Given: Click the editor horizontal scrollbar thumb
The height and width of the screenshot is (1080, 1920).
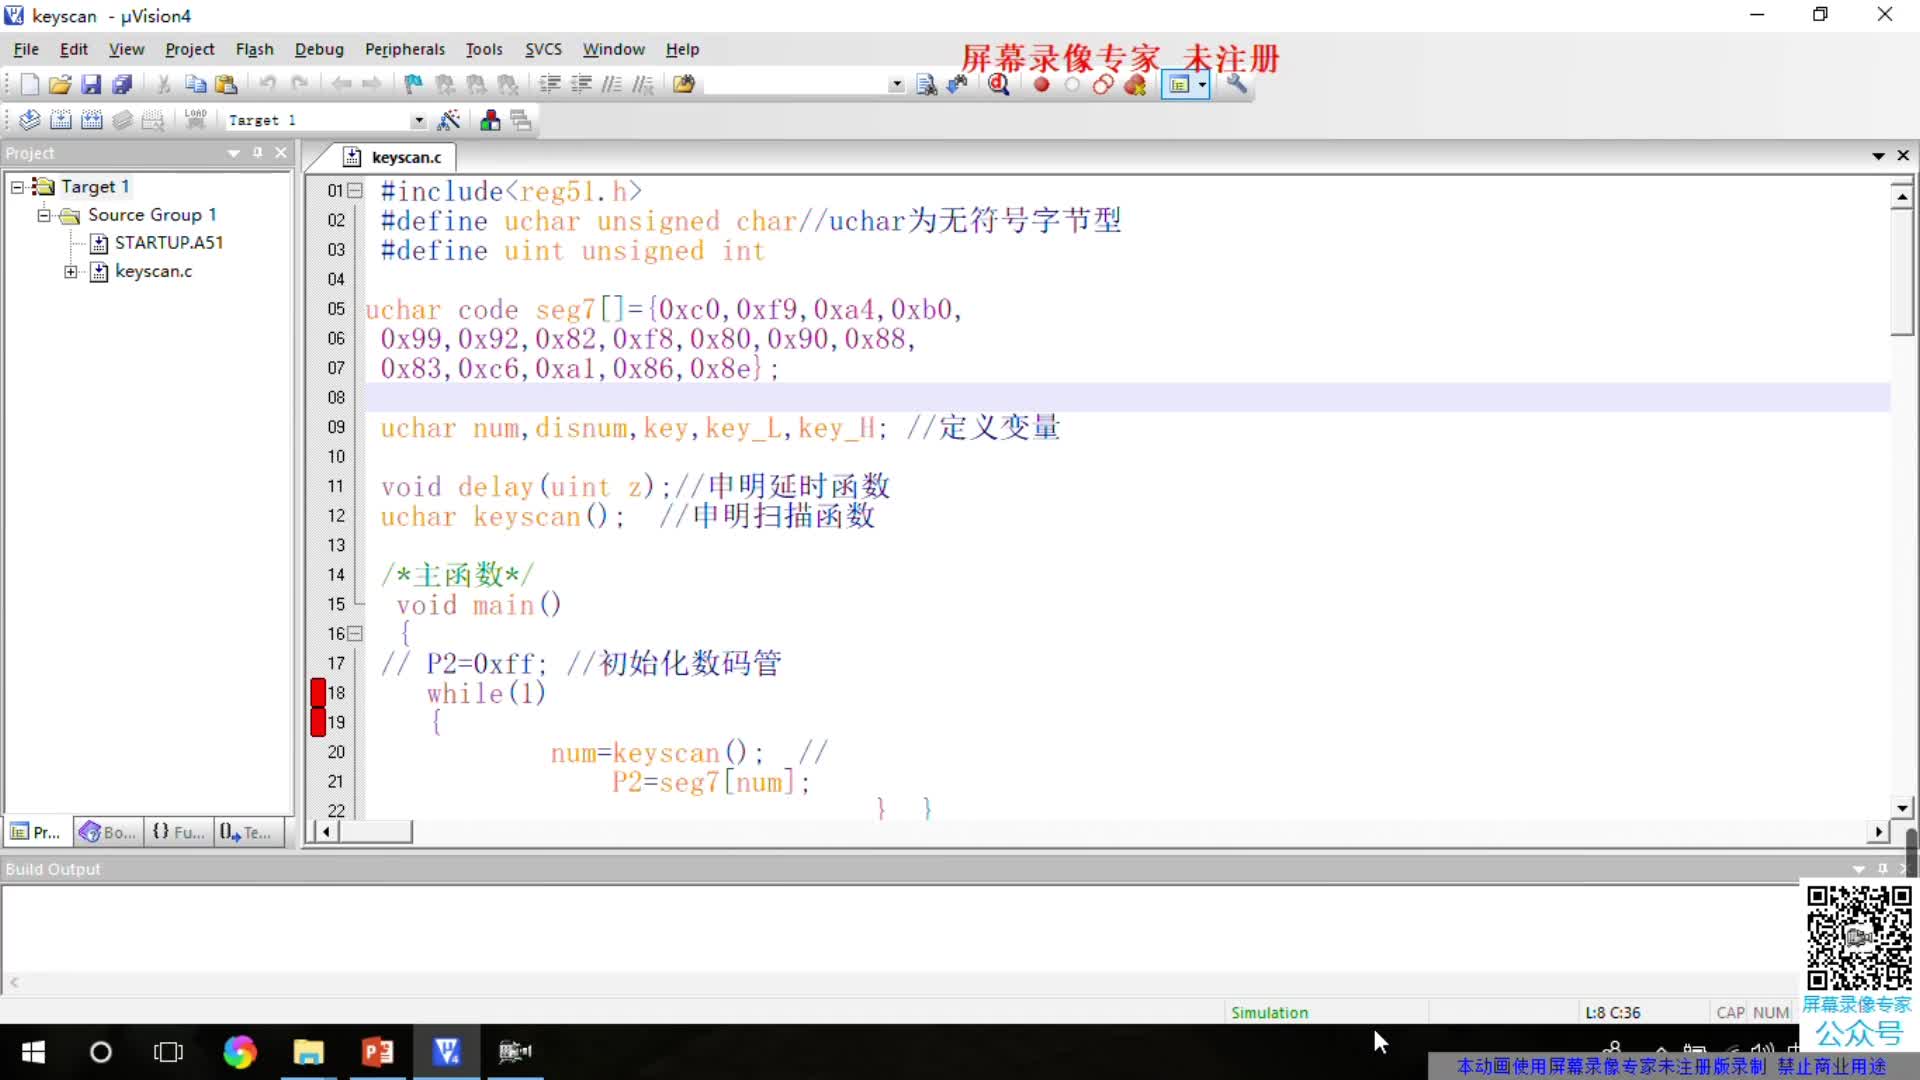Looking at the screenshot, I should point(376,832).
